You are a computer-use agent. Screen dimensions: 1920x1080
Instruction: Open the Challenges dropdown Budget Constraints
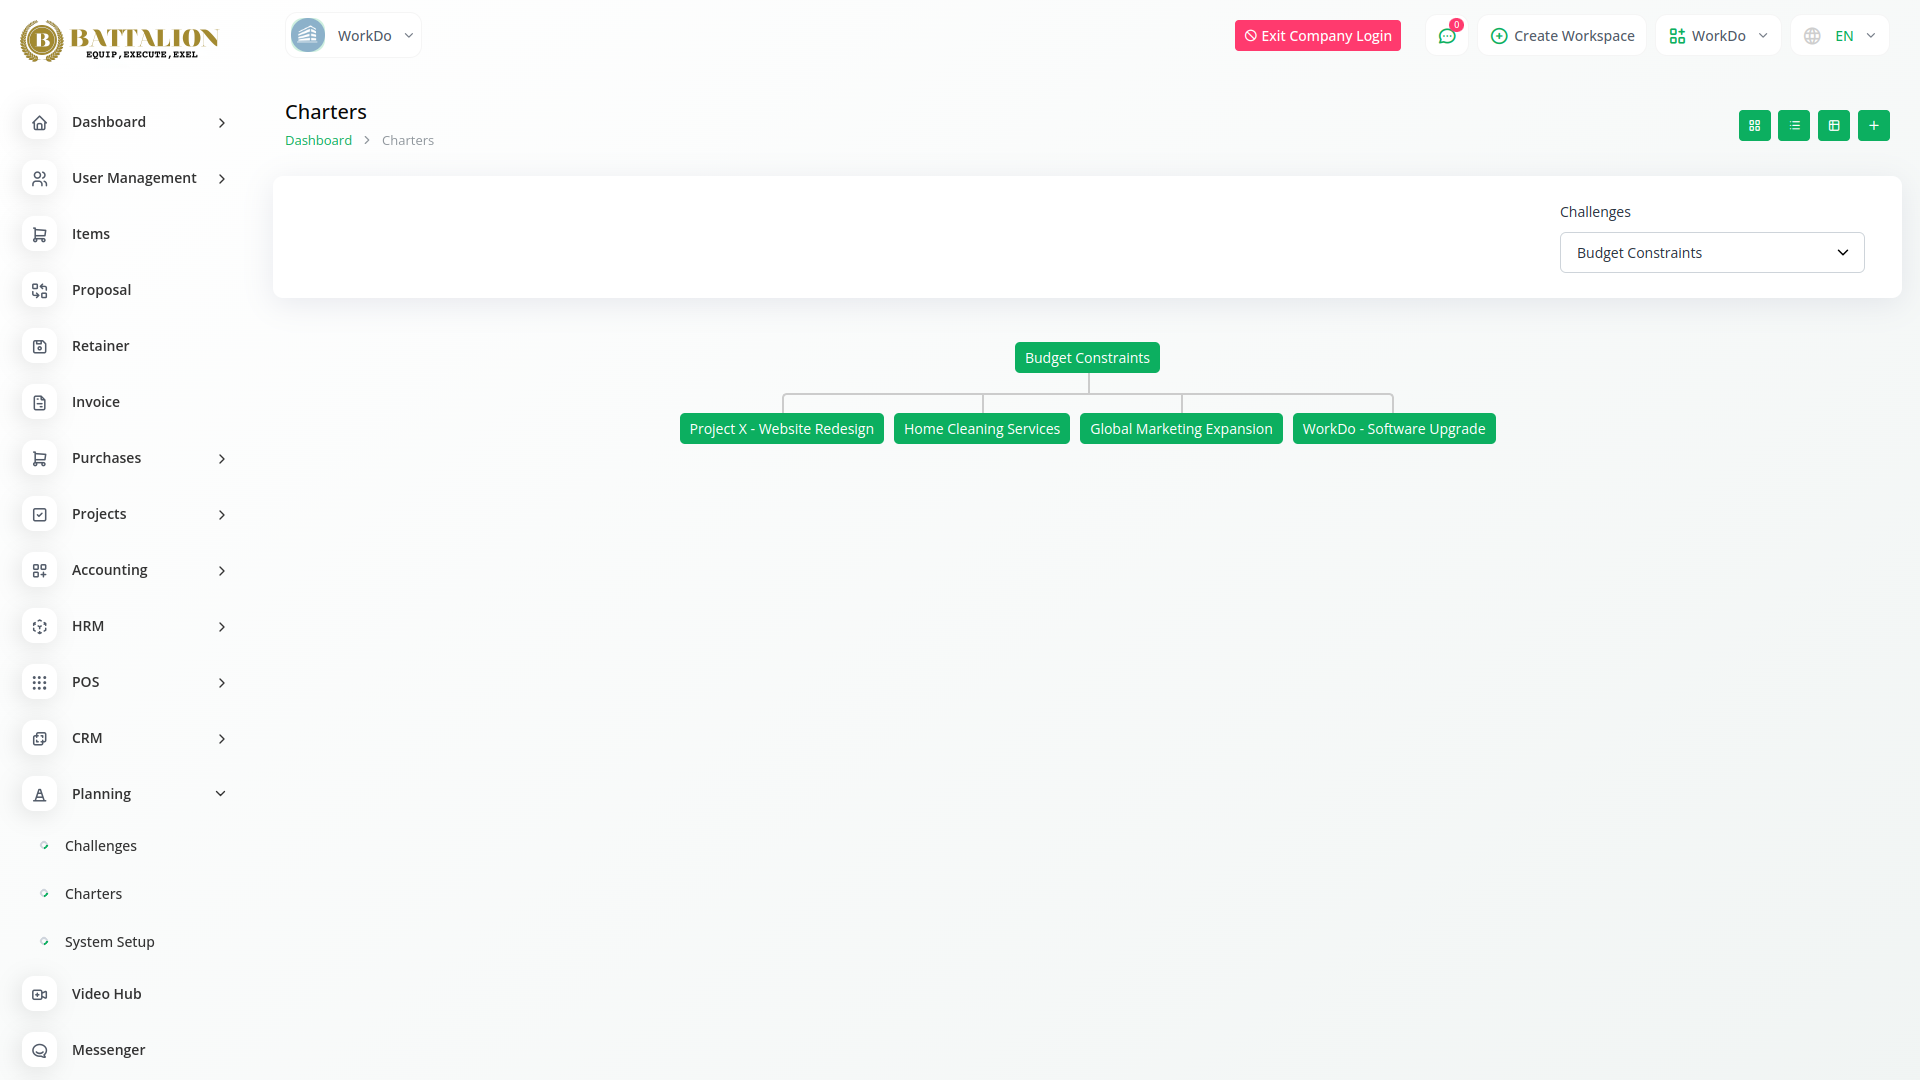coord(1711,253)
